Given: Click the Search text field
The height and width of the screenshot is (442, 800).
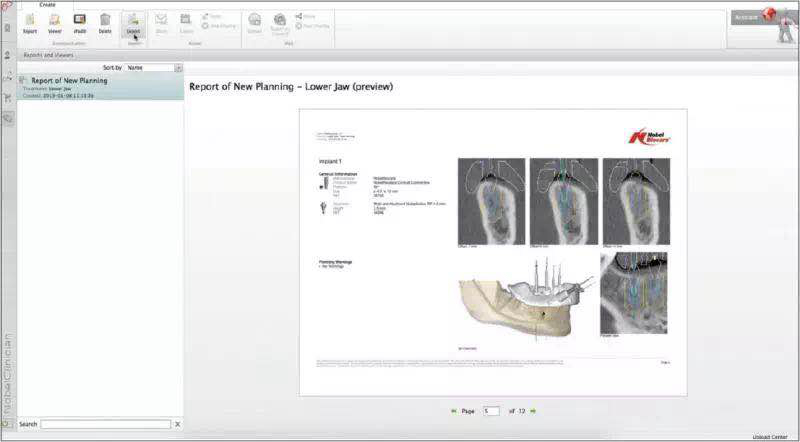Looking at the screenshot, I should coord(105,424).
